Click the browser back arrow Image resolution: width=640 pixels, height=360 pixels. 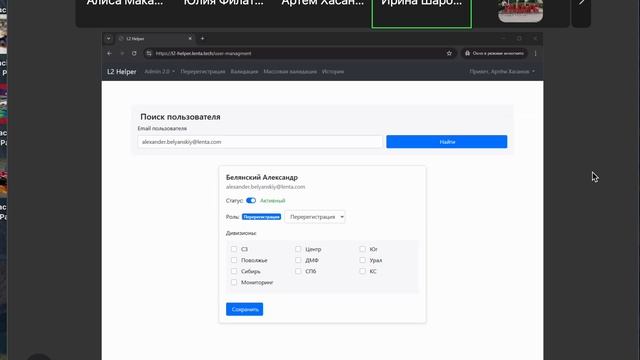click(x=109, y=53)
